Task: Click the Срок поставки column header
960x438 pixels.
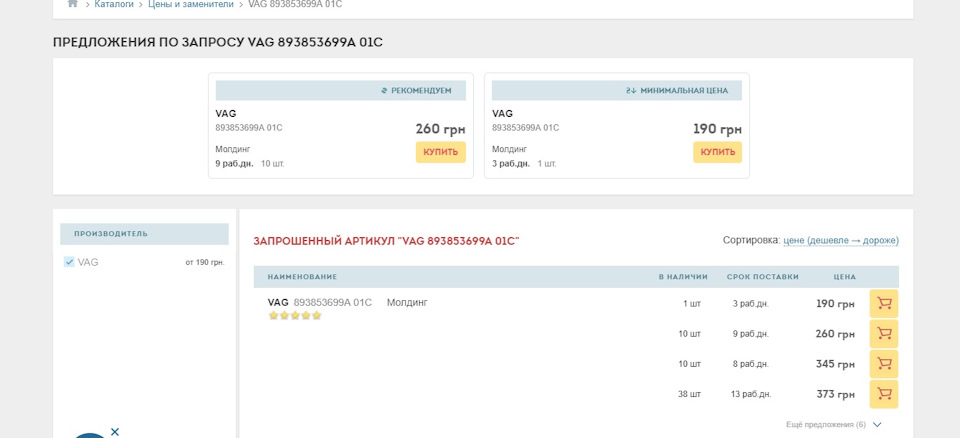Action: (x=763, y=277)
